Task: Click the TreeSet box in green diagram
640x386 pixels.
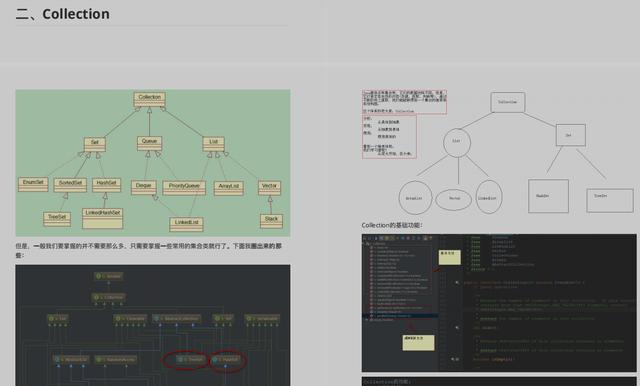Action: tap(57, 219)
